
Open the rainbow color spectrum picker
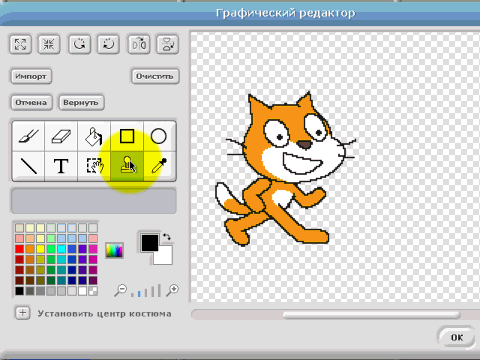click(x=114, y=250)
